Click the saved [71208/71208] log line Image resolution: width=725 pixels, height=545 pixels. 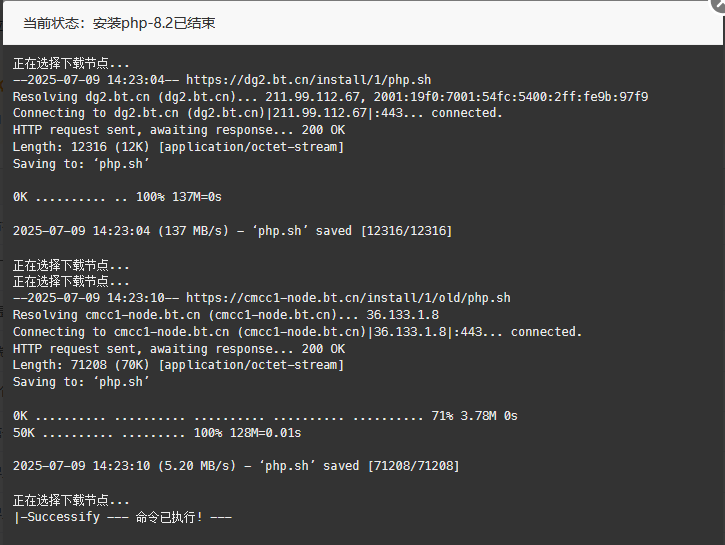pos(236,465)
